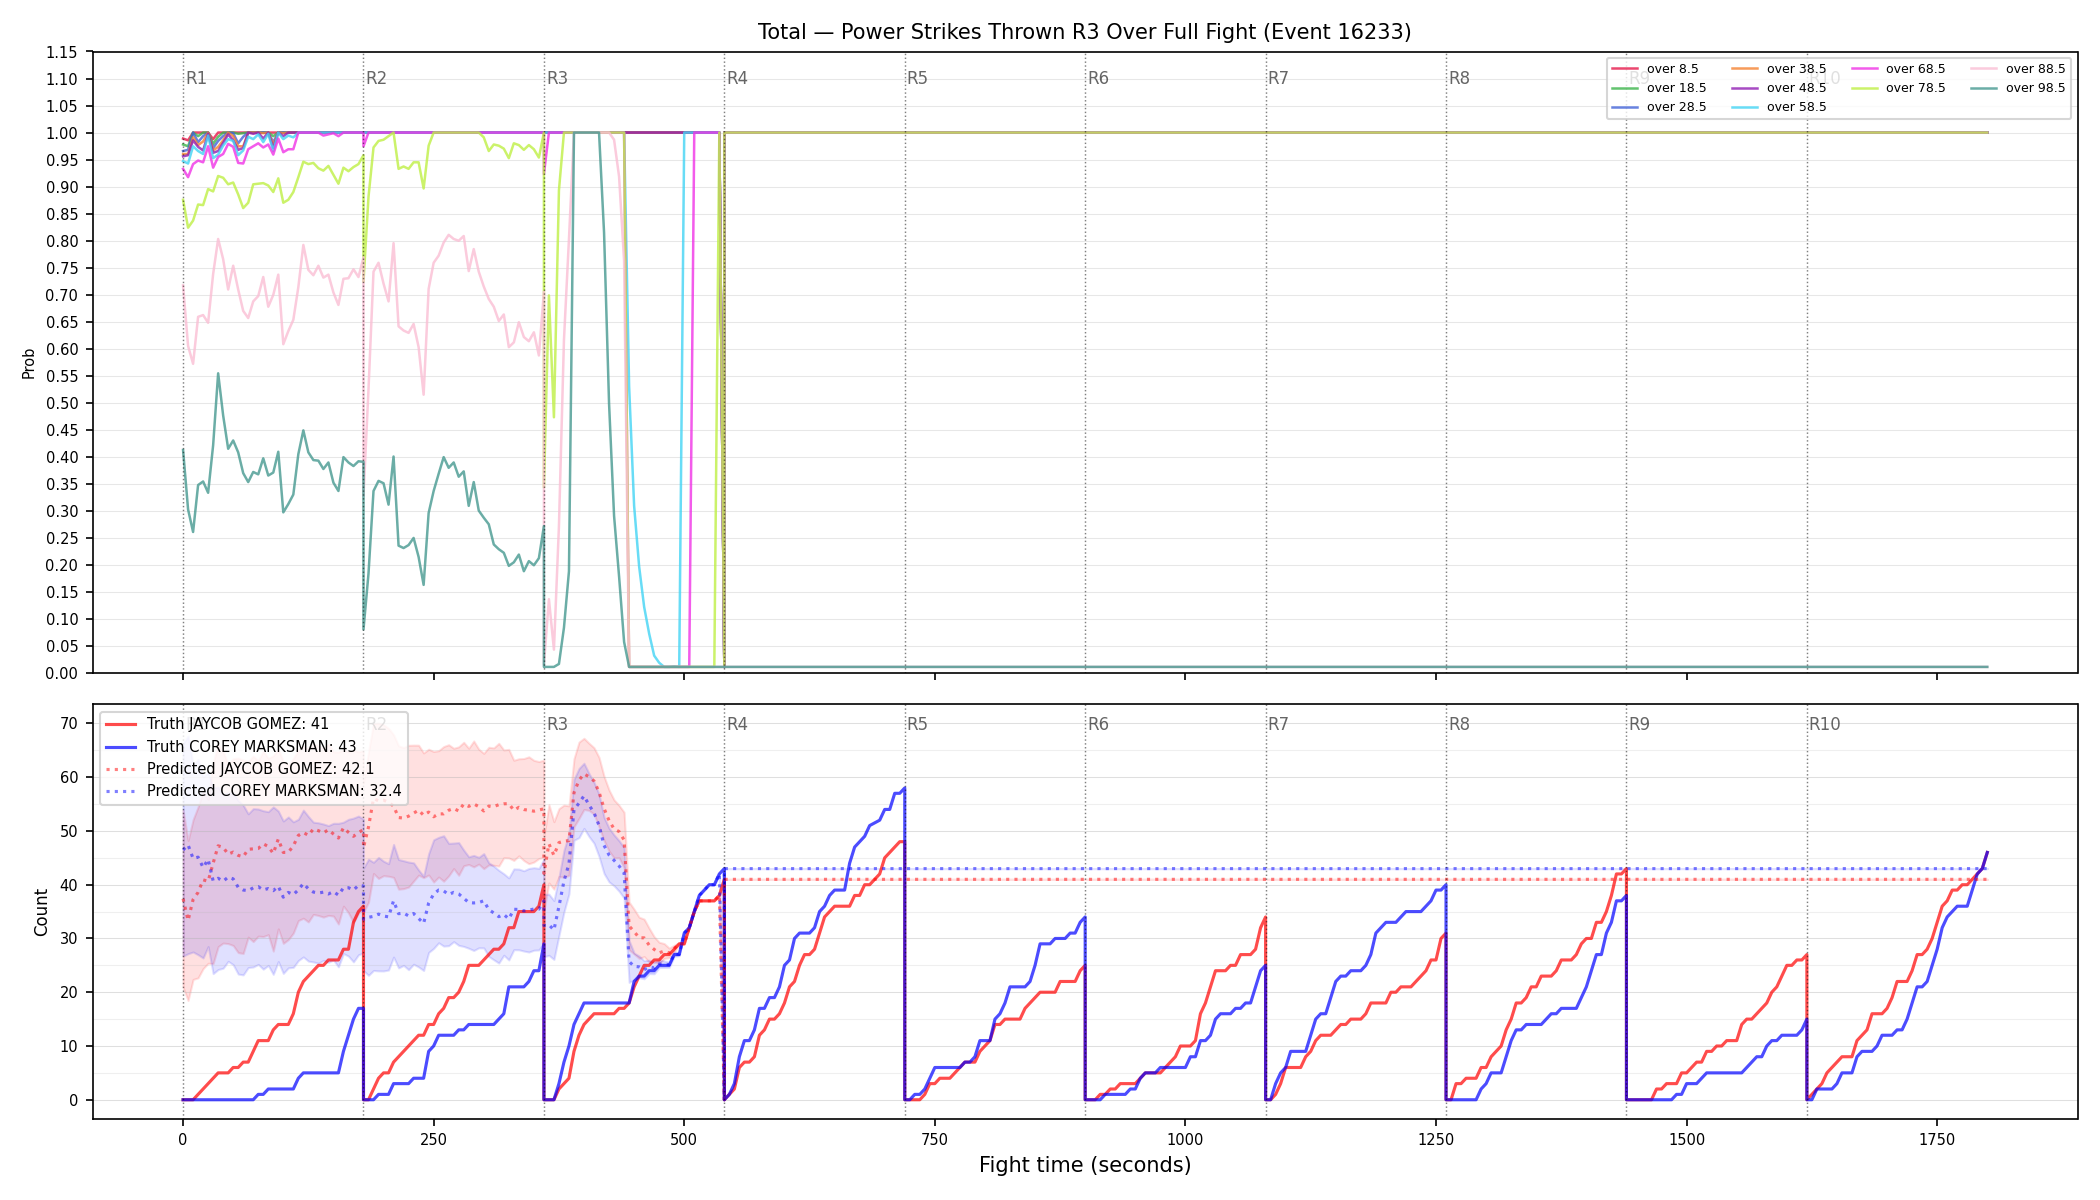
Task: Select 'Predicted COREY MARKSMAN: 32.4' legend entry
Action: click(253, 791)
